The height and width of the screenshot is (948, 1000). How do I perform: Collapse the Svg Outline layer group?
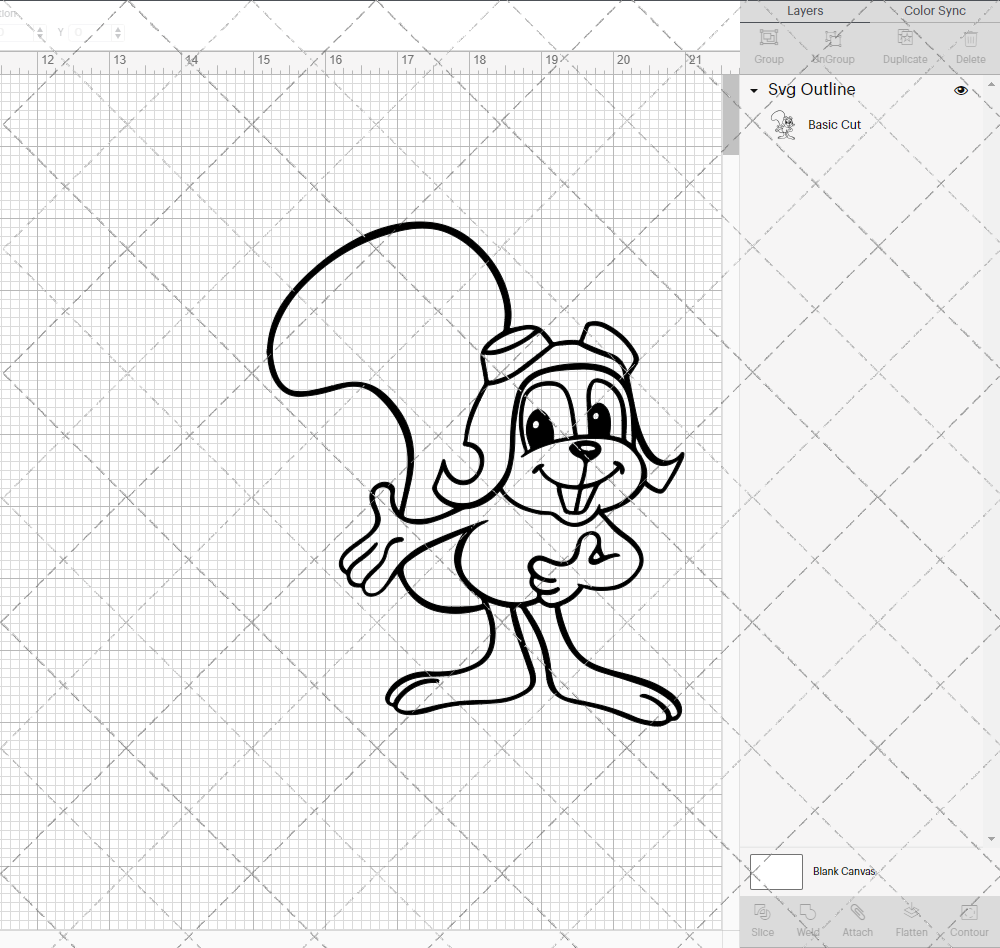[x=754, y=91]
